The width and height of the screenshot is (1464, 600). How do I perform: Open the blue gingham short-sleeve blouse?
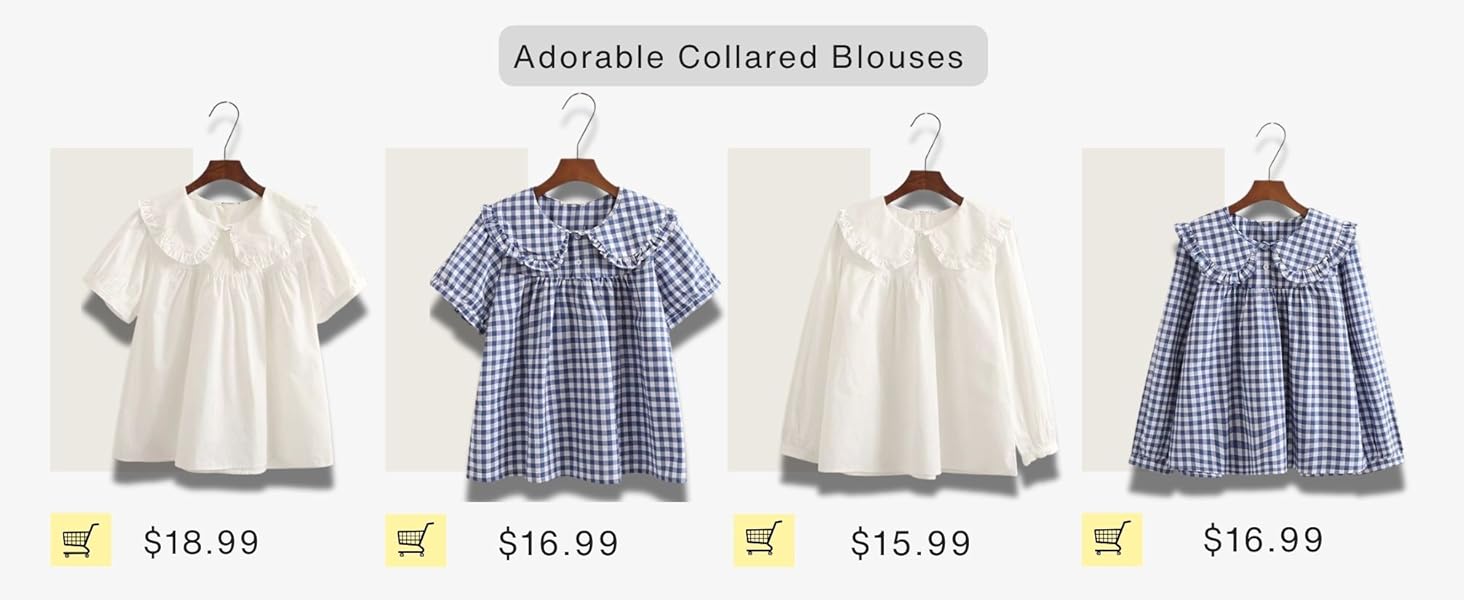click(x=575, y=340)
